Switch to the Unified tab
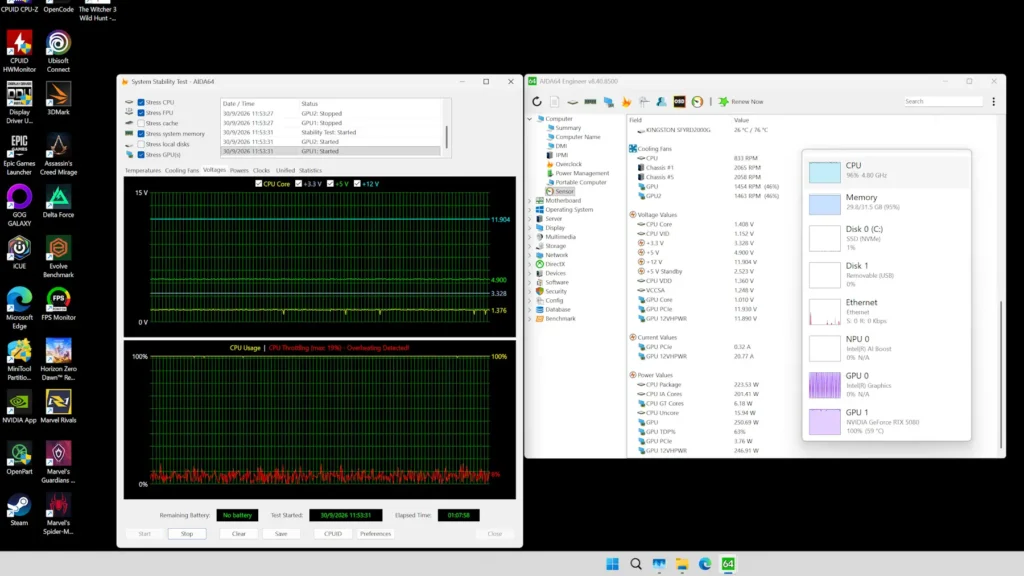The height and width of the screenshot is (576, 1024). tap(285, 170)
